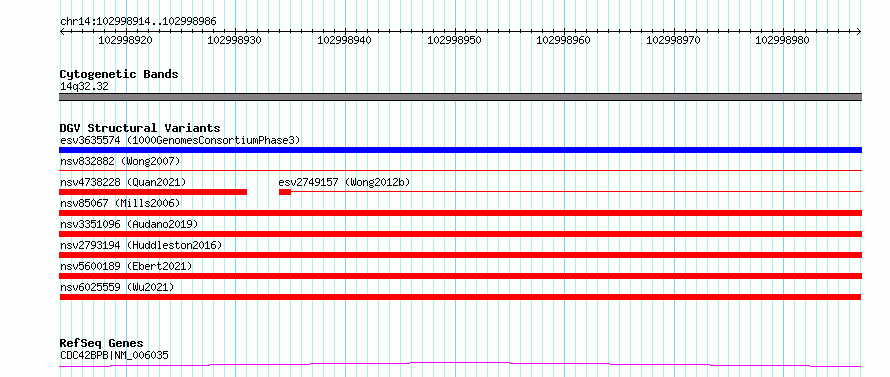Viewport: 890px width, 377px height.
Task: Click the DGV Structural Variants track heading
Action: coord(140,128)
